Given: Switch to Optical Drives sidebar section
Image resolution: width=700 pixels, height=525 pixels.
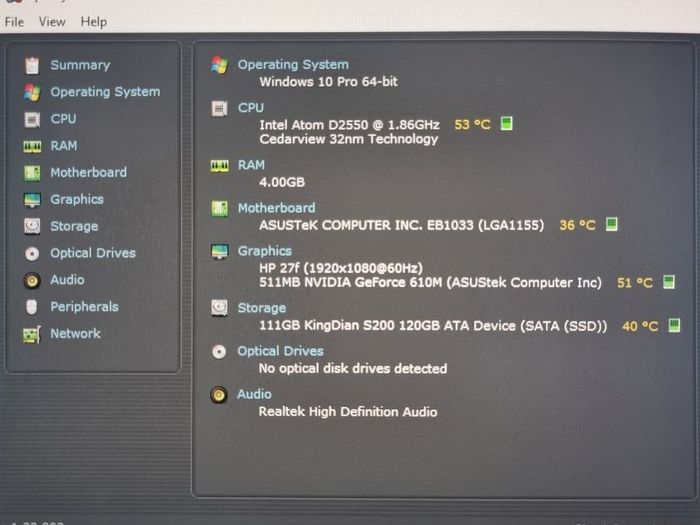Looking at the screenshot, I should click(93, 253).
